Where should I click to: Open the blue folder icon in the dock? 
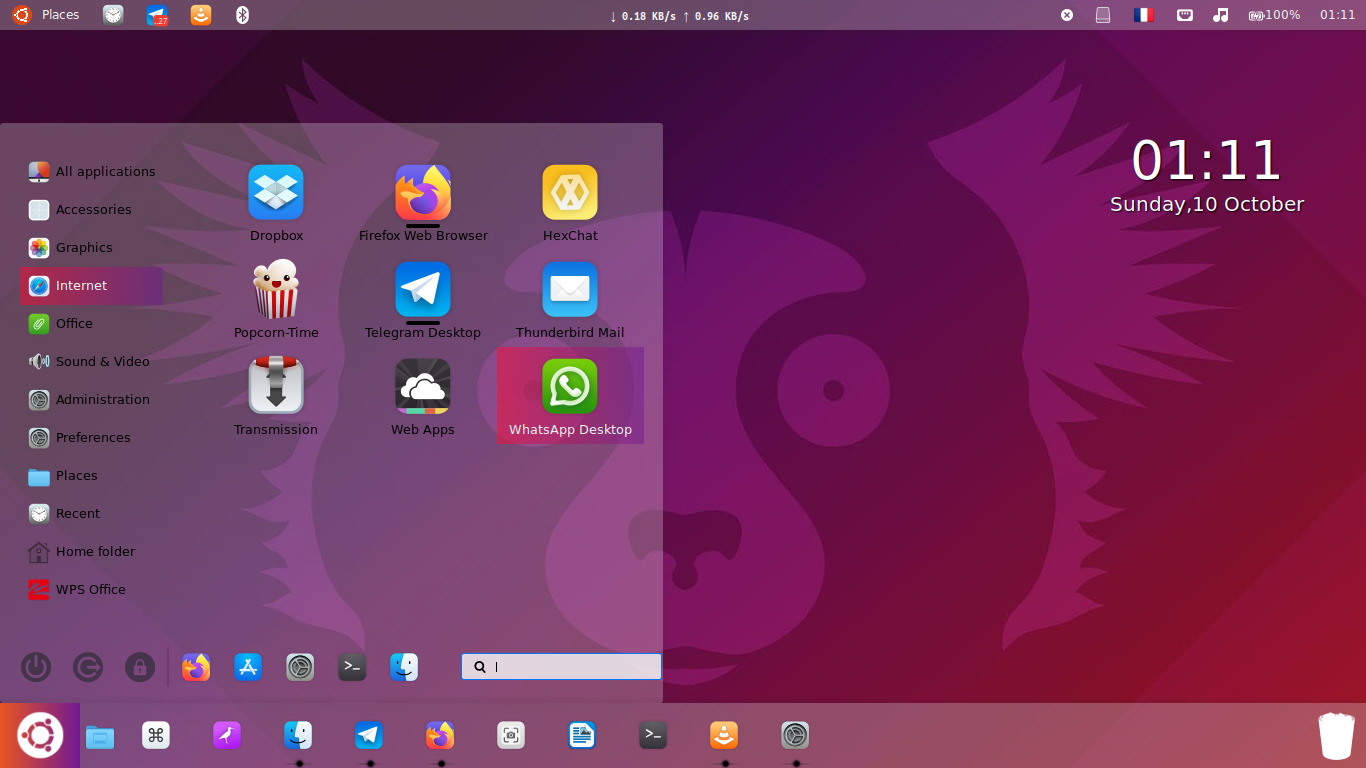click(100, 737)
